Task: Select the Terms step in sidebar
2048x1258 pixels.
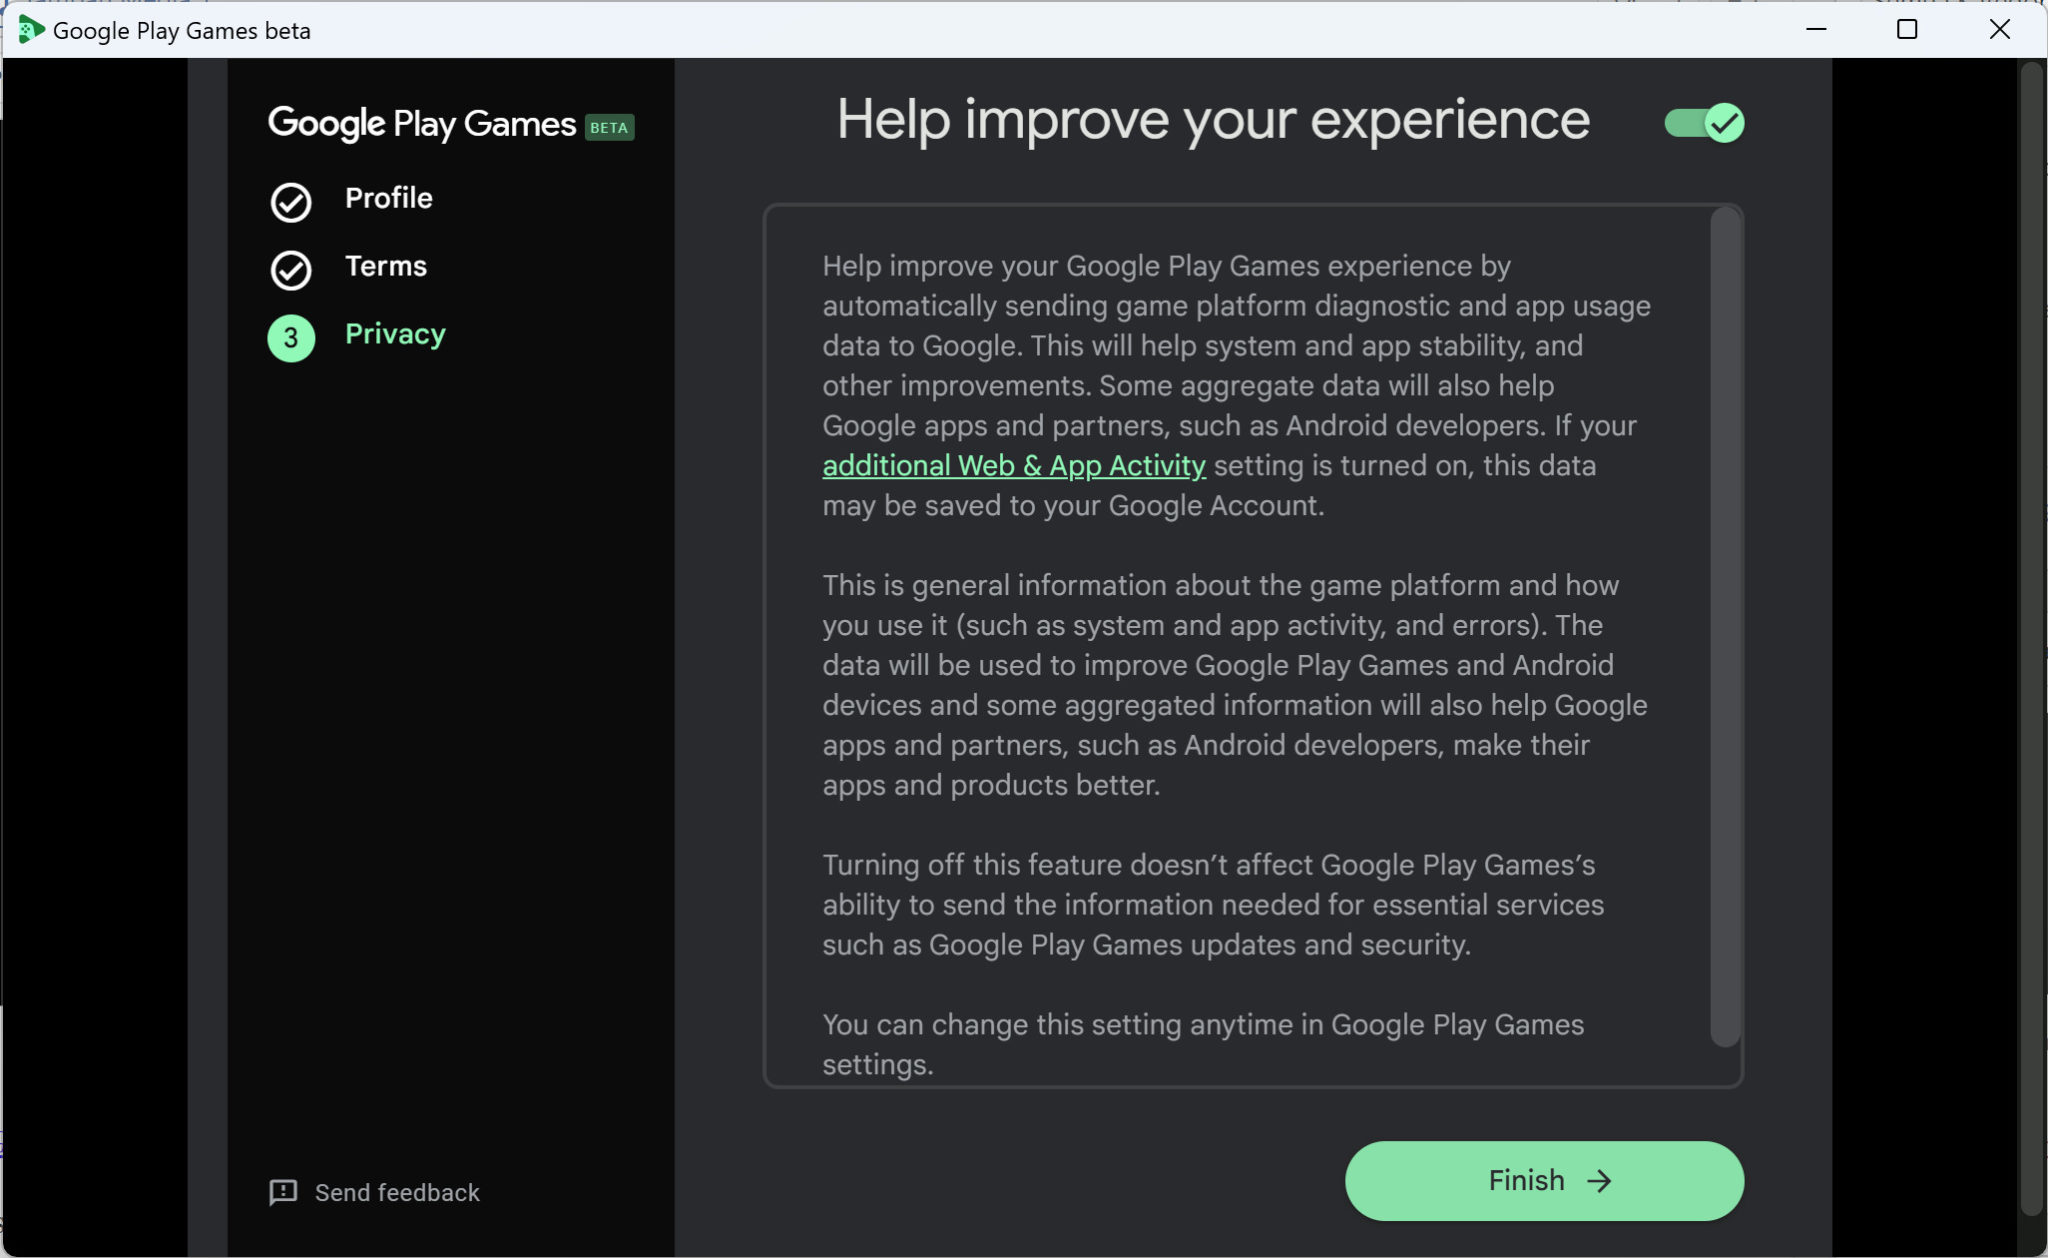Action: [x=385, y=266]
